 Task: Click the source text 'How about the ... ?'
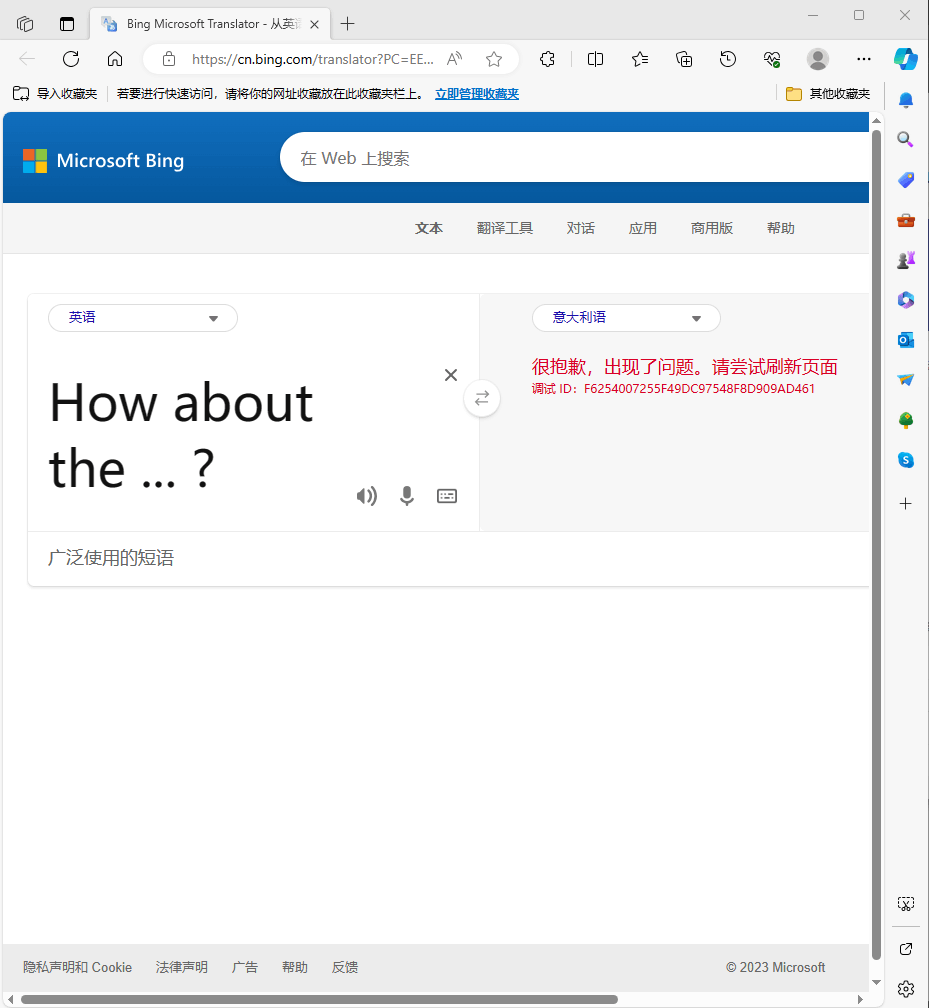click(181, 435)
